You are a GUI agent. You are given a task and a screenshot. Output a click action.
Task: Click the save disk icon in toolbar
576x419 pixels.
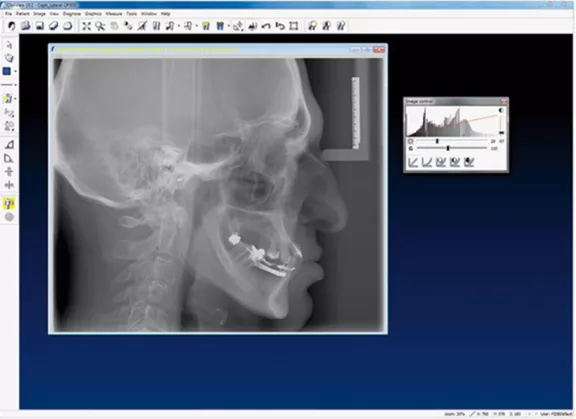(x=40, y=26)
